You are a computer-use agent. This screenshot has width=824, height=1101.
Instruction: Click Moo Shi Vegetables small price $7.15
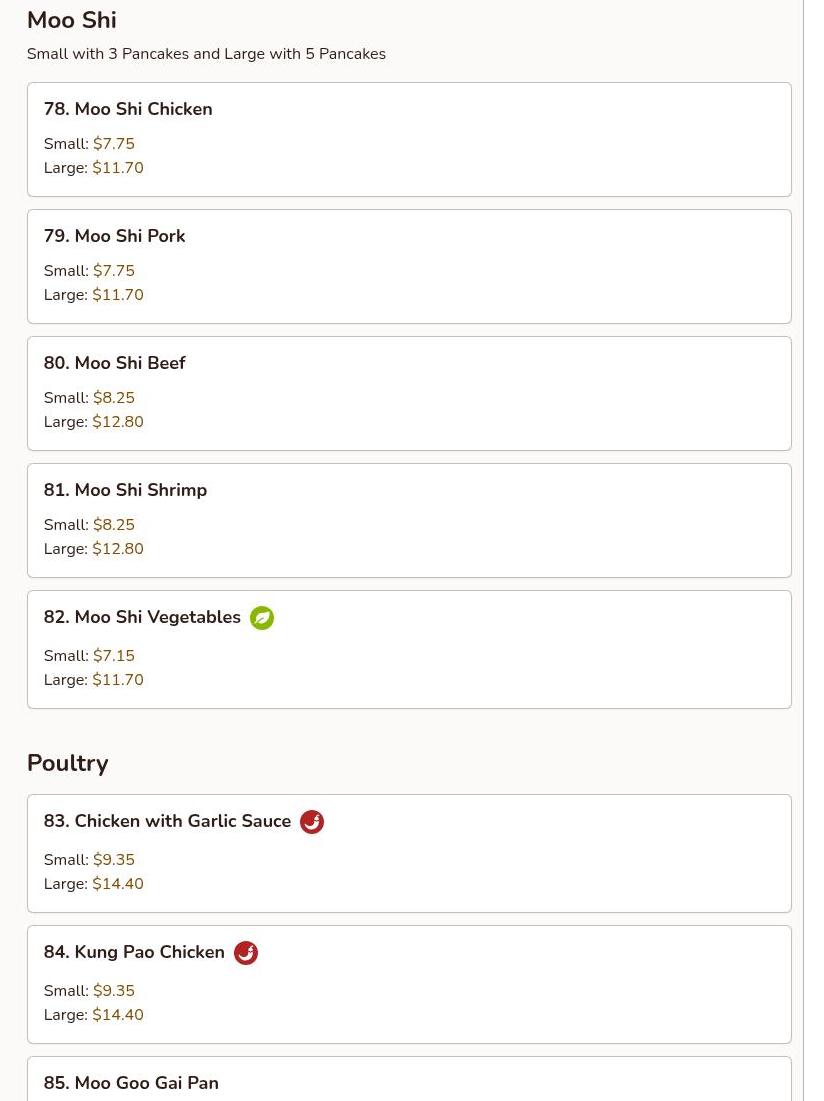pyautogui.click(x=113, y=656)
